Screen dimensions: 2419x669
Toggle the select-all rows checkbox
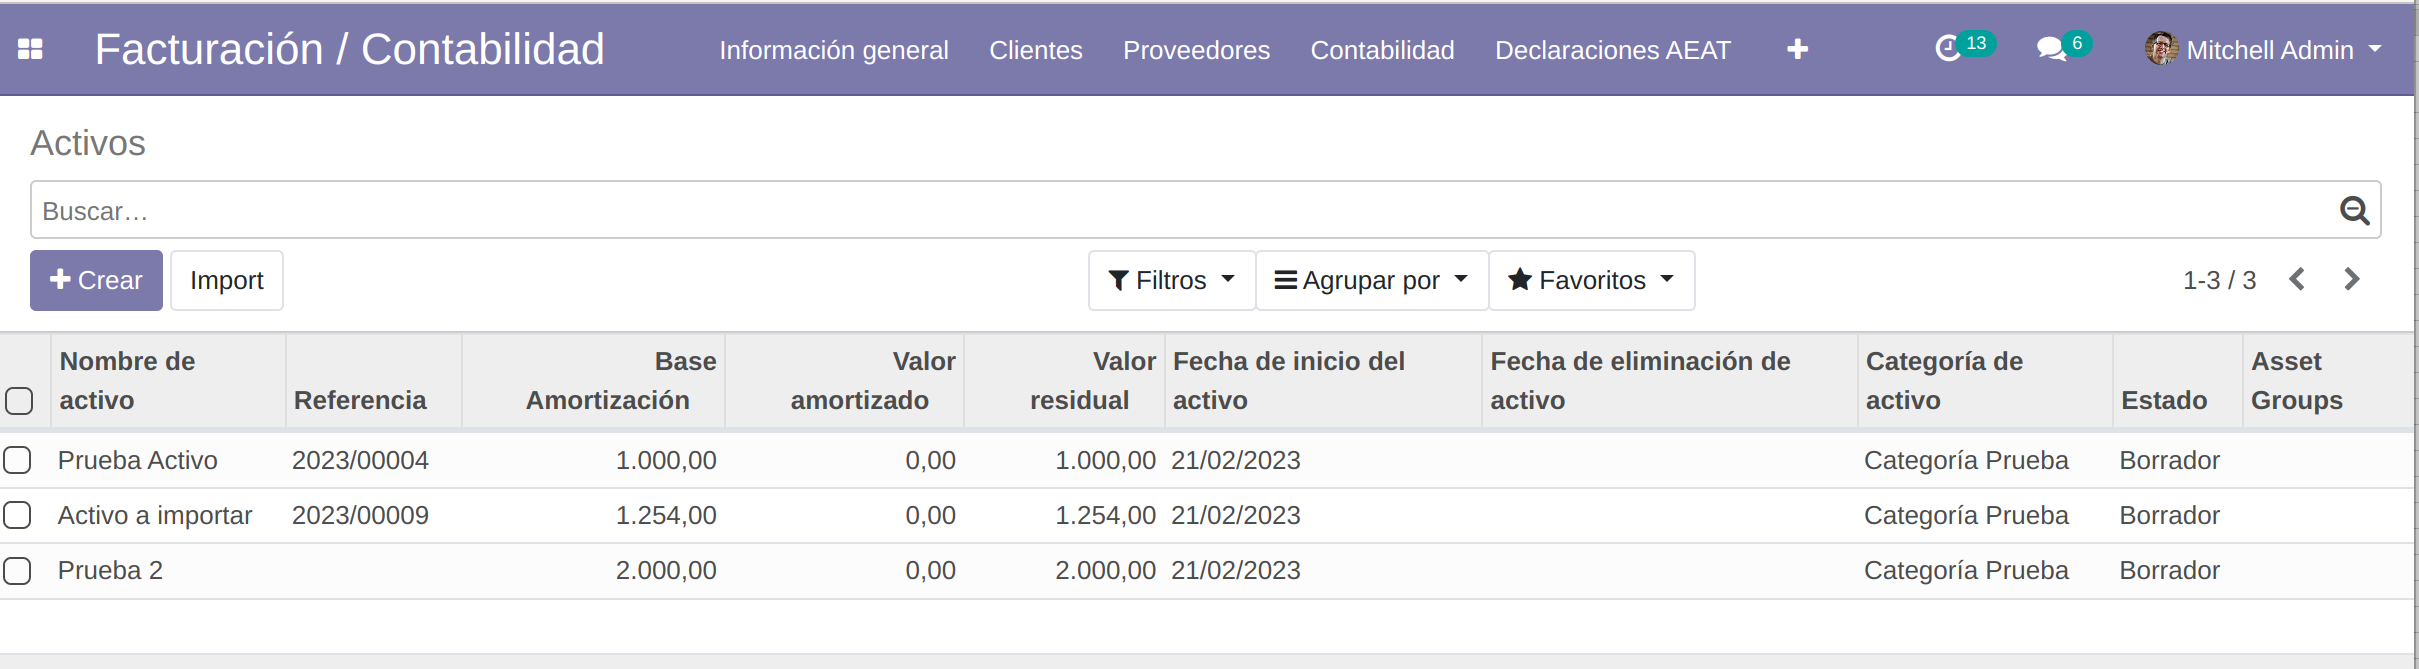19,400
